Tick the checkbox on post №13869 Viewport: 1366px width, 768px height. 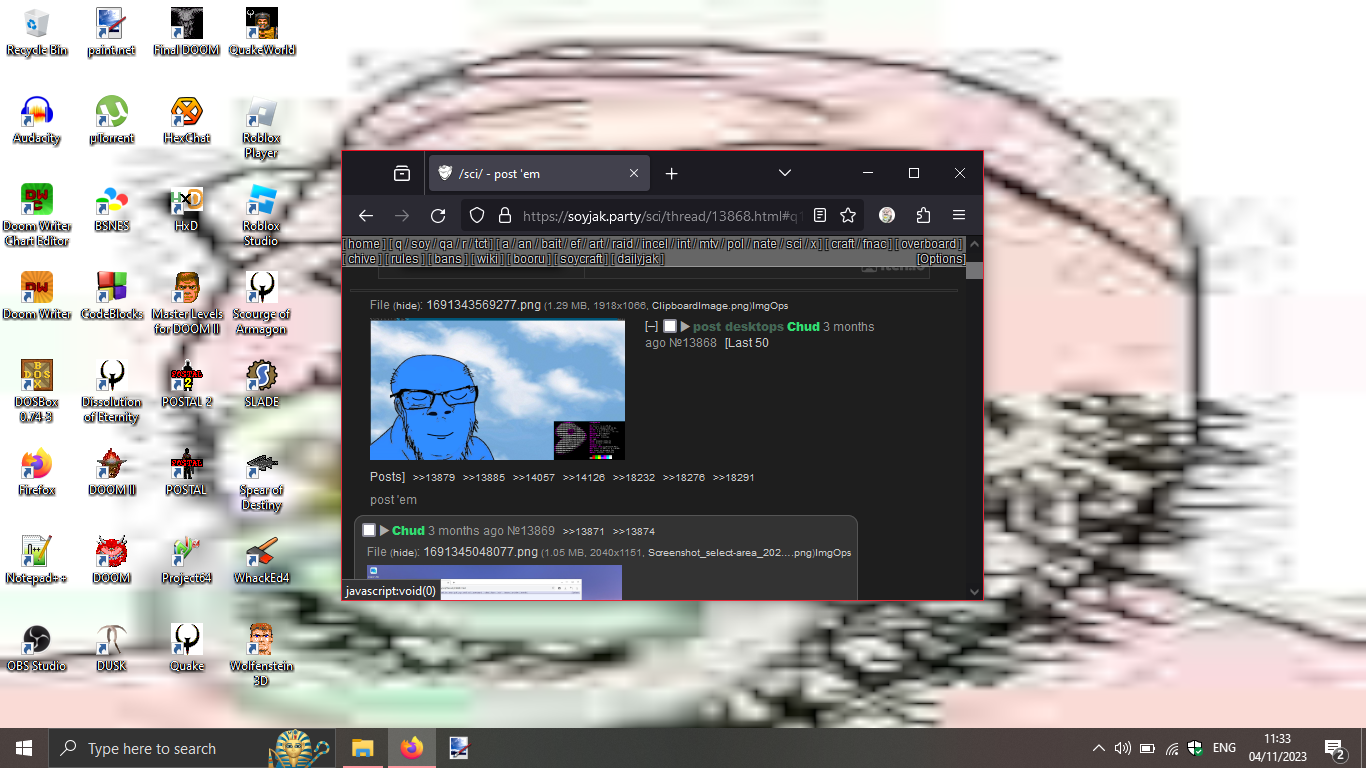[369, 530]
